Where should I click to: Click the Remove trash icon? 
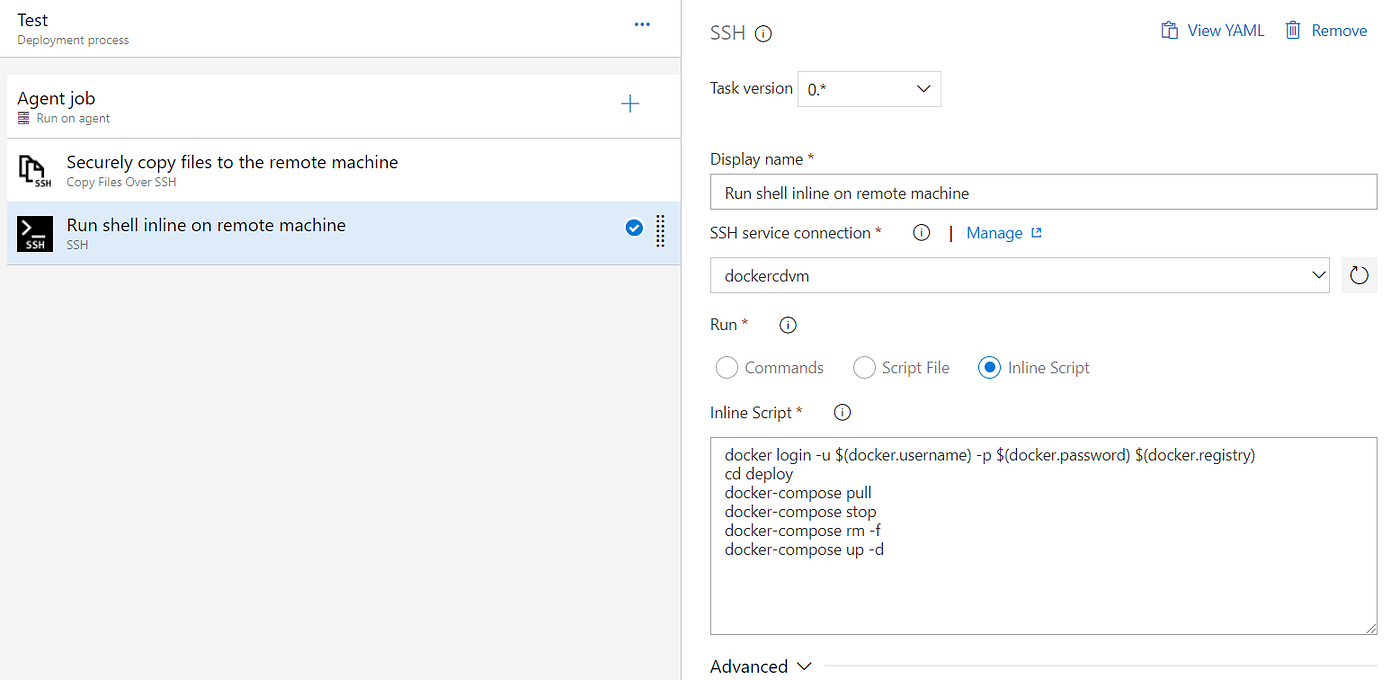(x=1294, y=30)
